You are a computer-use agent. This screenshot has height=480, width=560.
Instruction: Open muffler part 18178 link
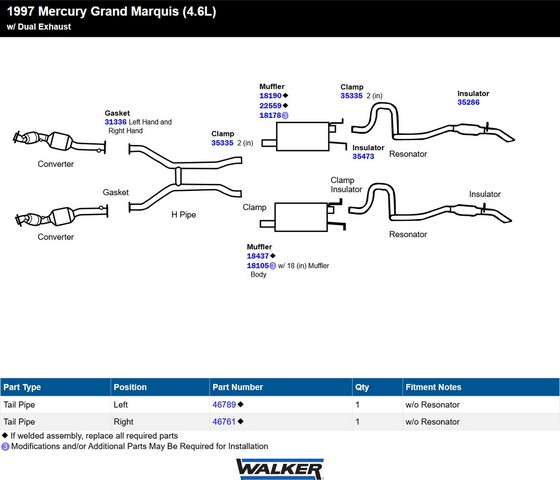click(x=270, y=115)
